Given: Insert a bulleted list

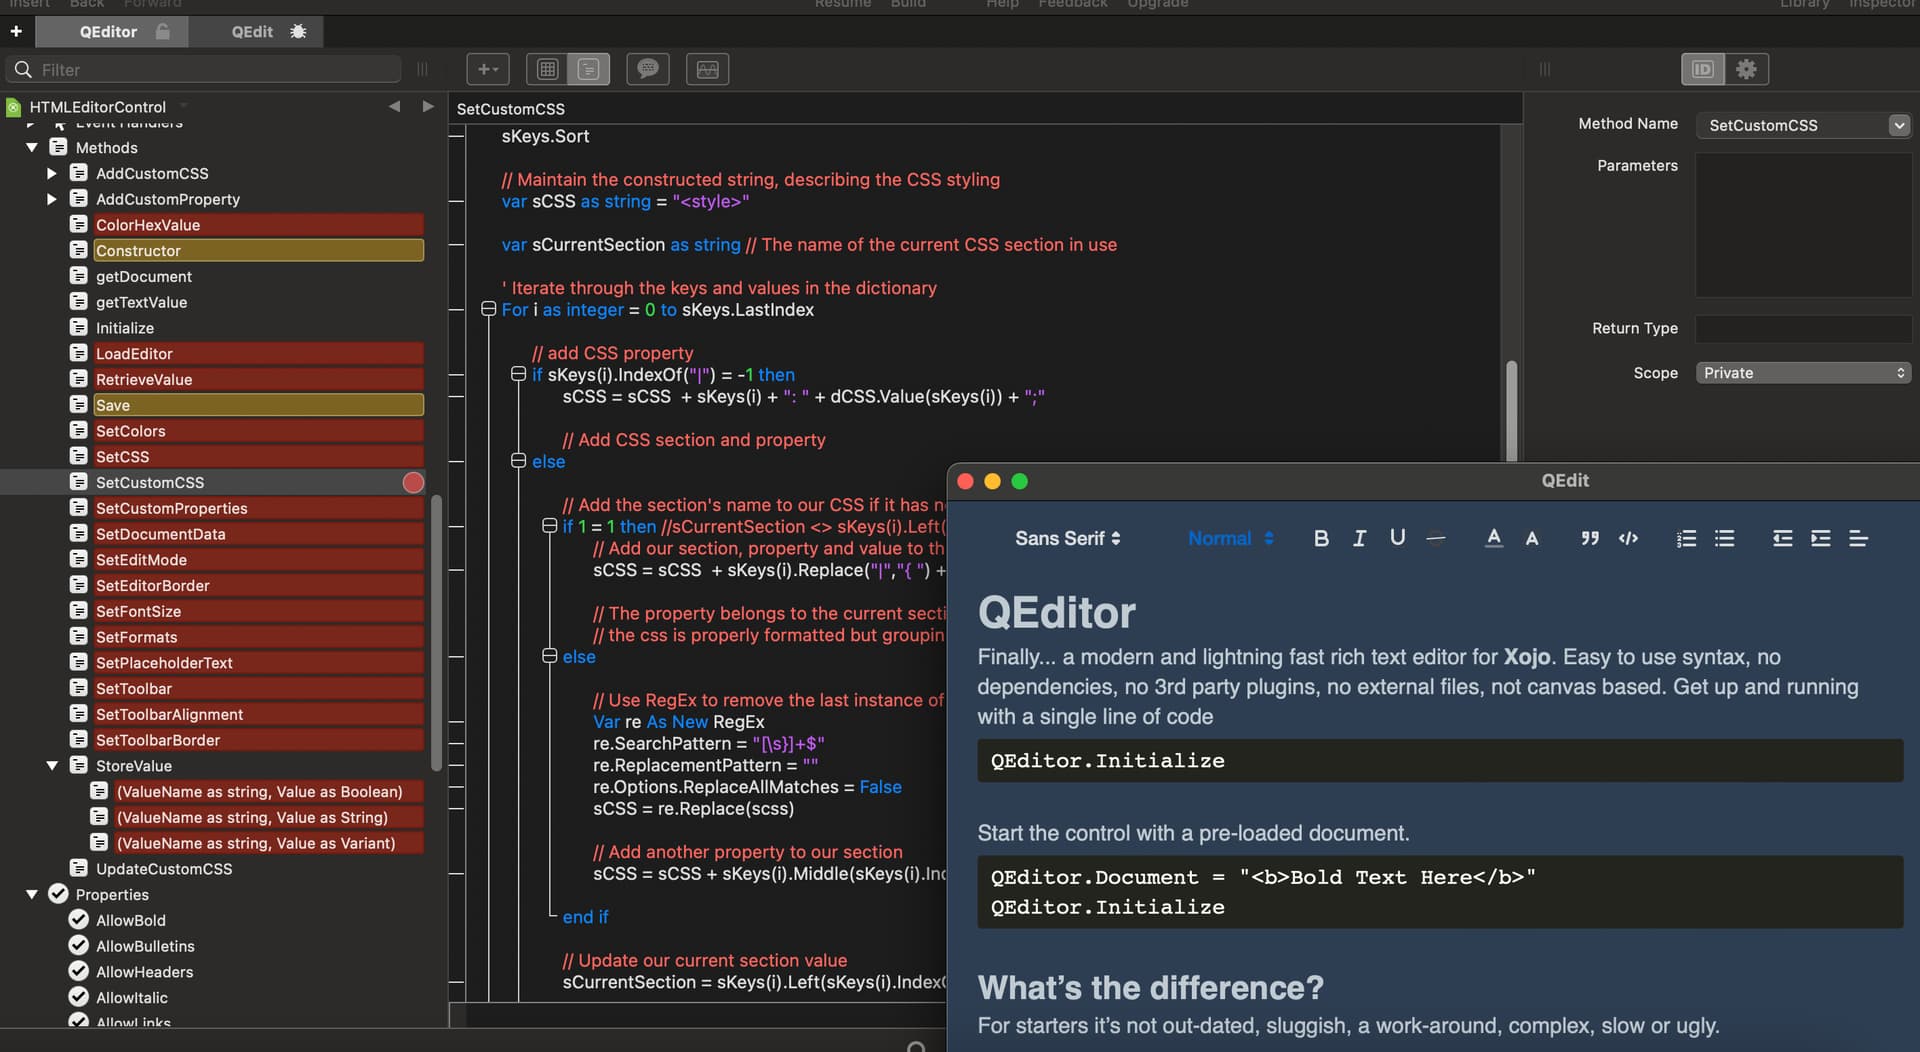Looking at the screenshot, I should click(x=1724, y=538).
